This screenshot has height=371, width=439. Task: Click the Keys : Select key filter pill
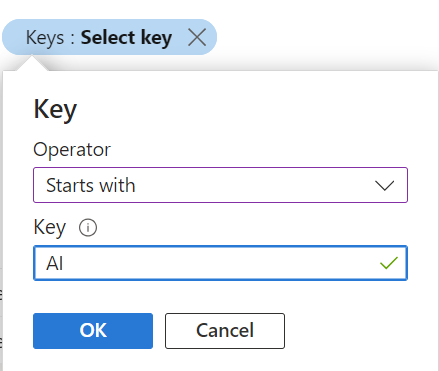click(109, 37)
